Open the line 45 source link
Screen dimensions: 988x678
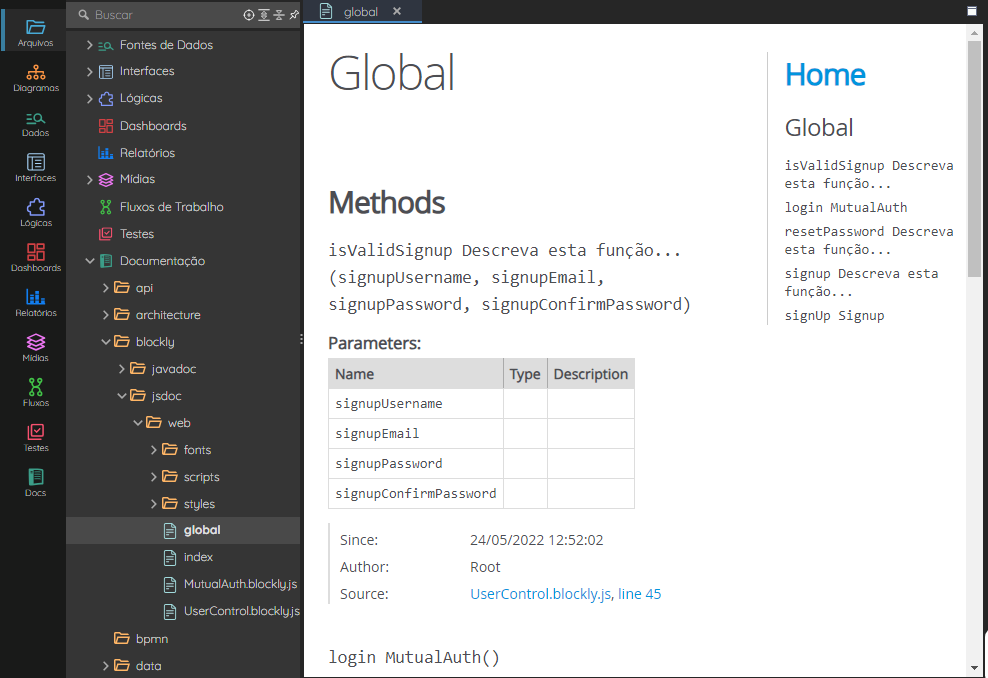click(x=640, y=594)
